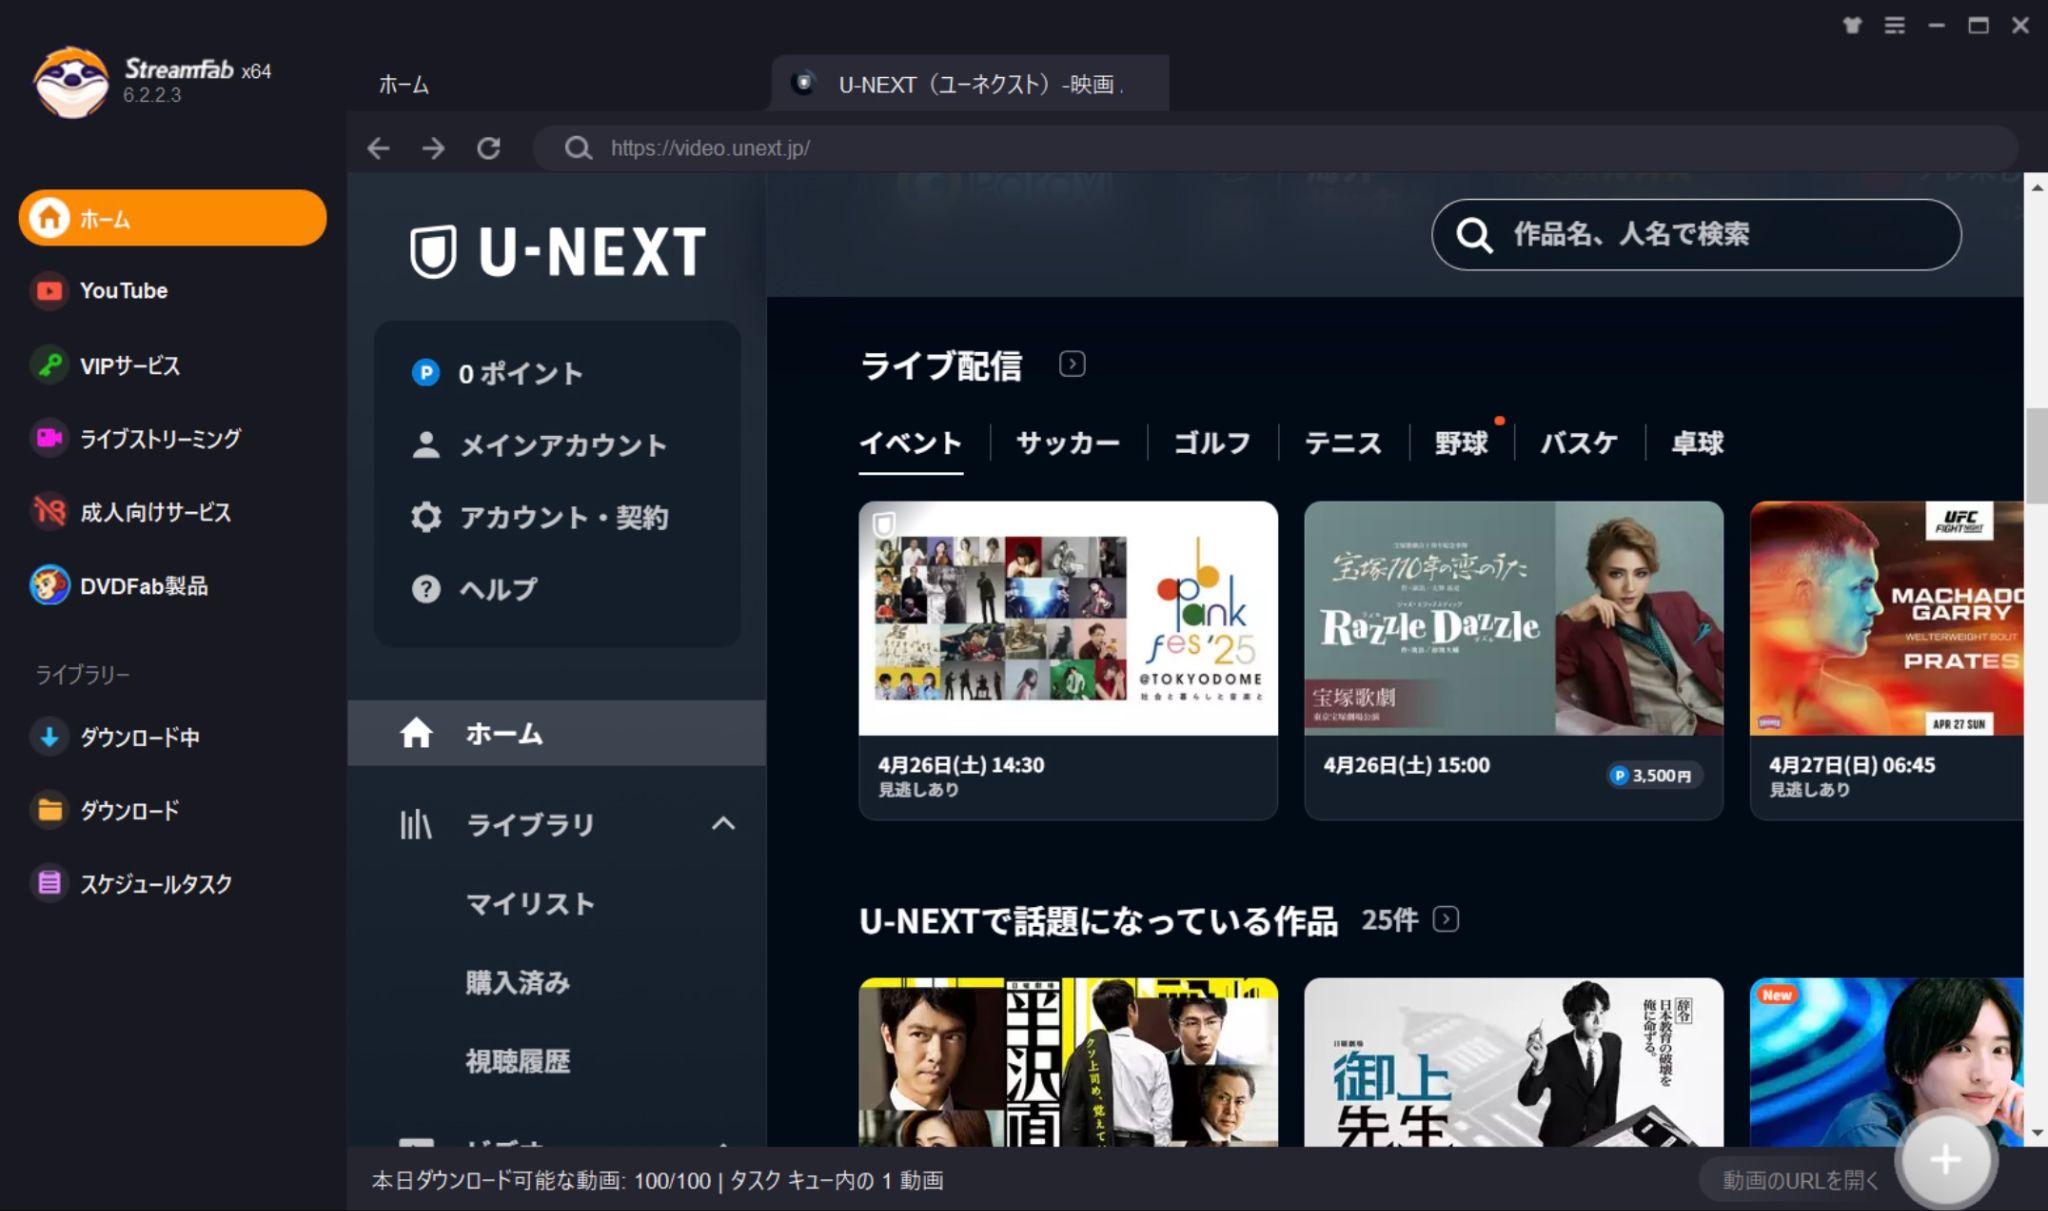Open the hamburger menu in title bar

1894,25
